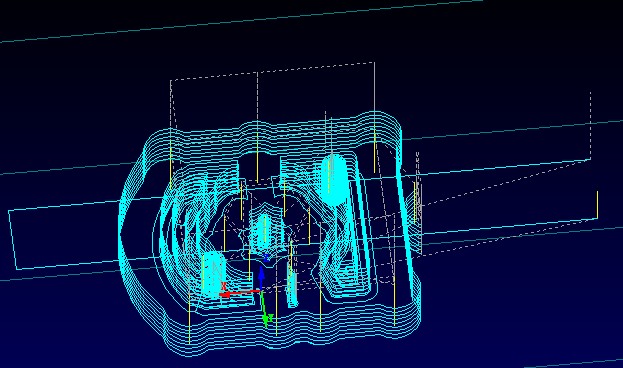Viewport: 623px width, 368px height.
Task: Select the green Y axis label
Action: [270, 318]
